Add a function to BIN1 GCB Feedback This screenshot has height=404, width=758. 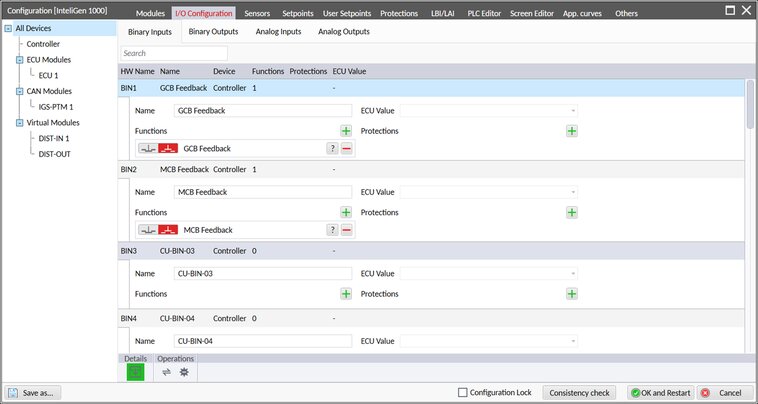point(346,131)
